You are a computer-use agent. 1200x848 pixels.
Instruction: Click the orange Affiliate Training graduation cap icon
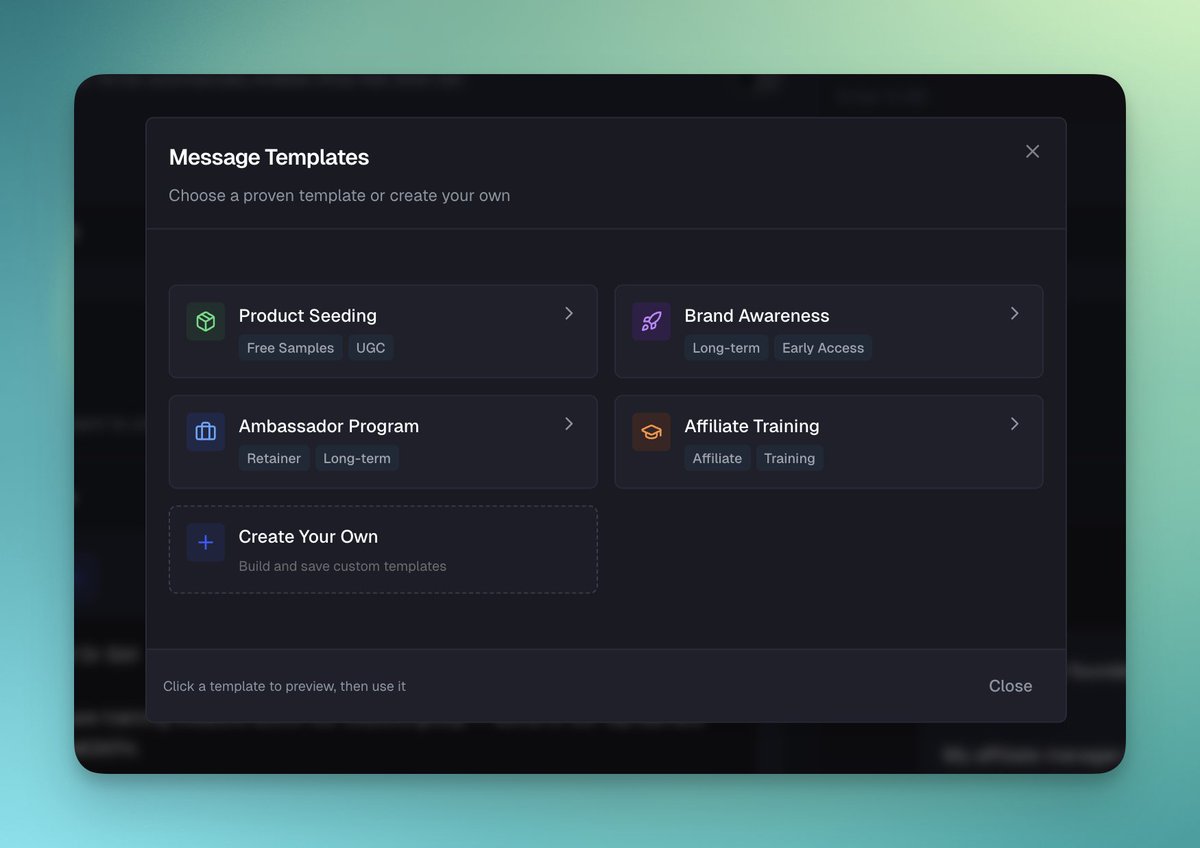pos(651,432)
